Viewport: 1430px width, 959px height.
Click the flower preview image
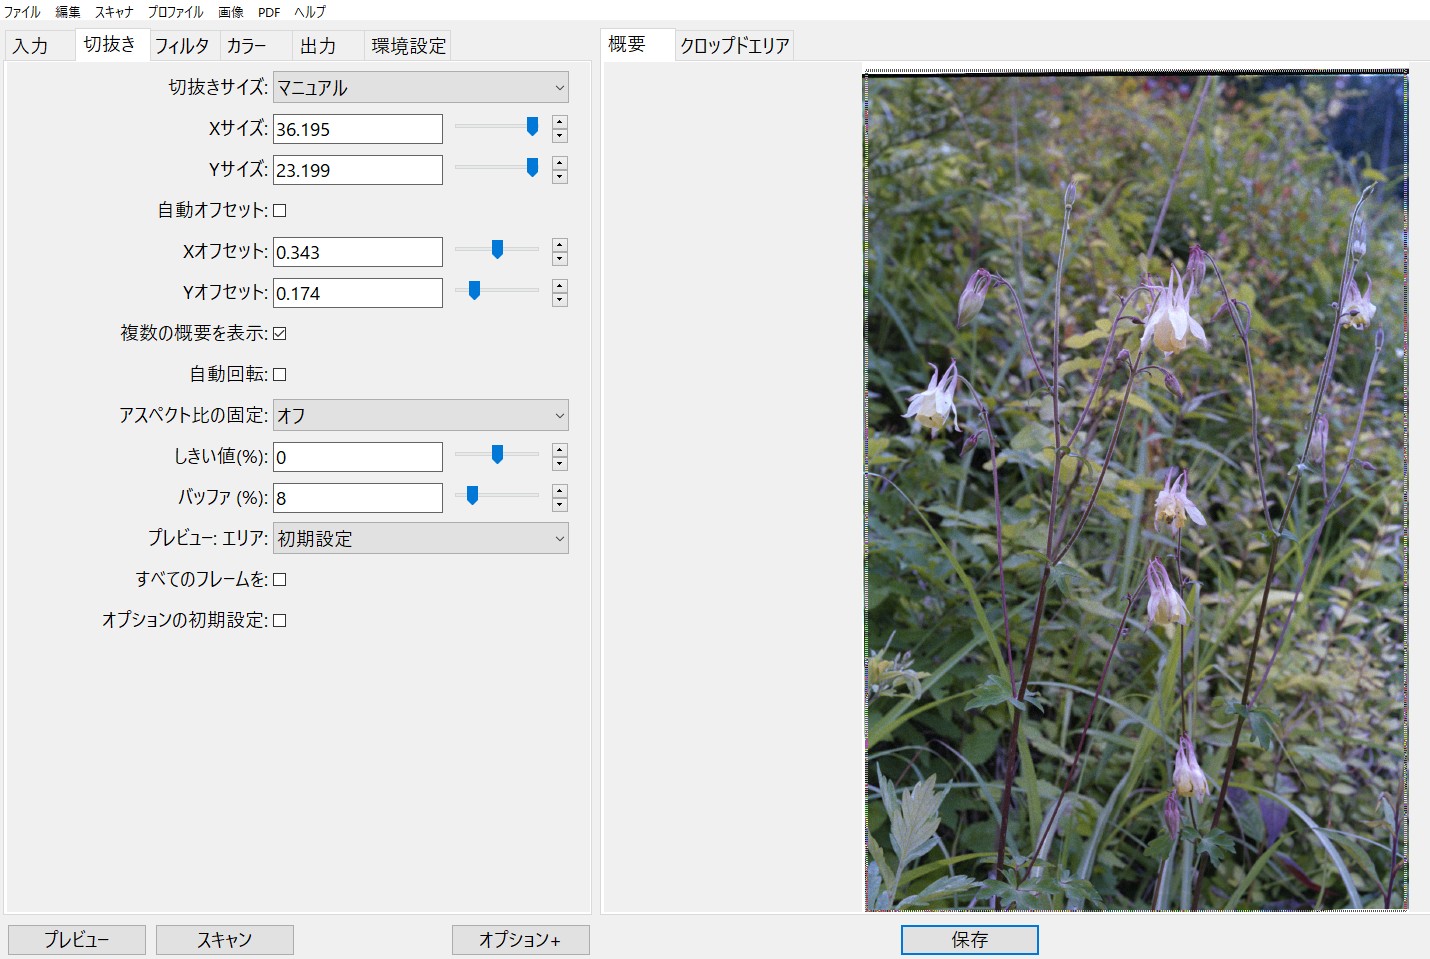coord(1135,490)
